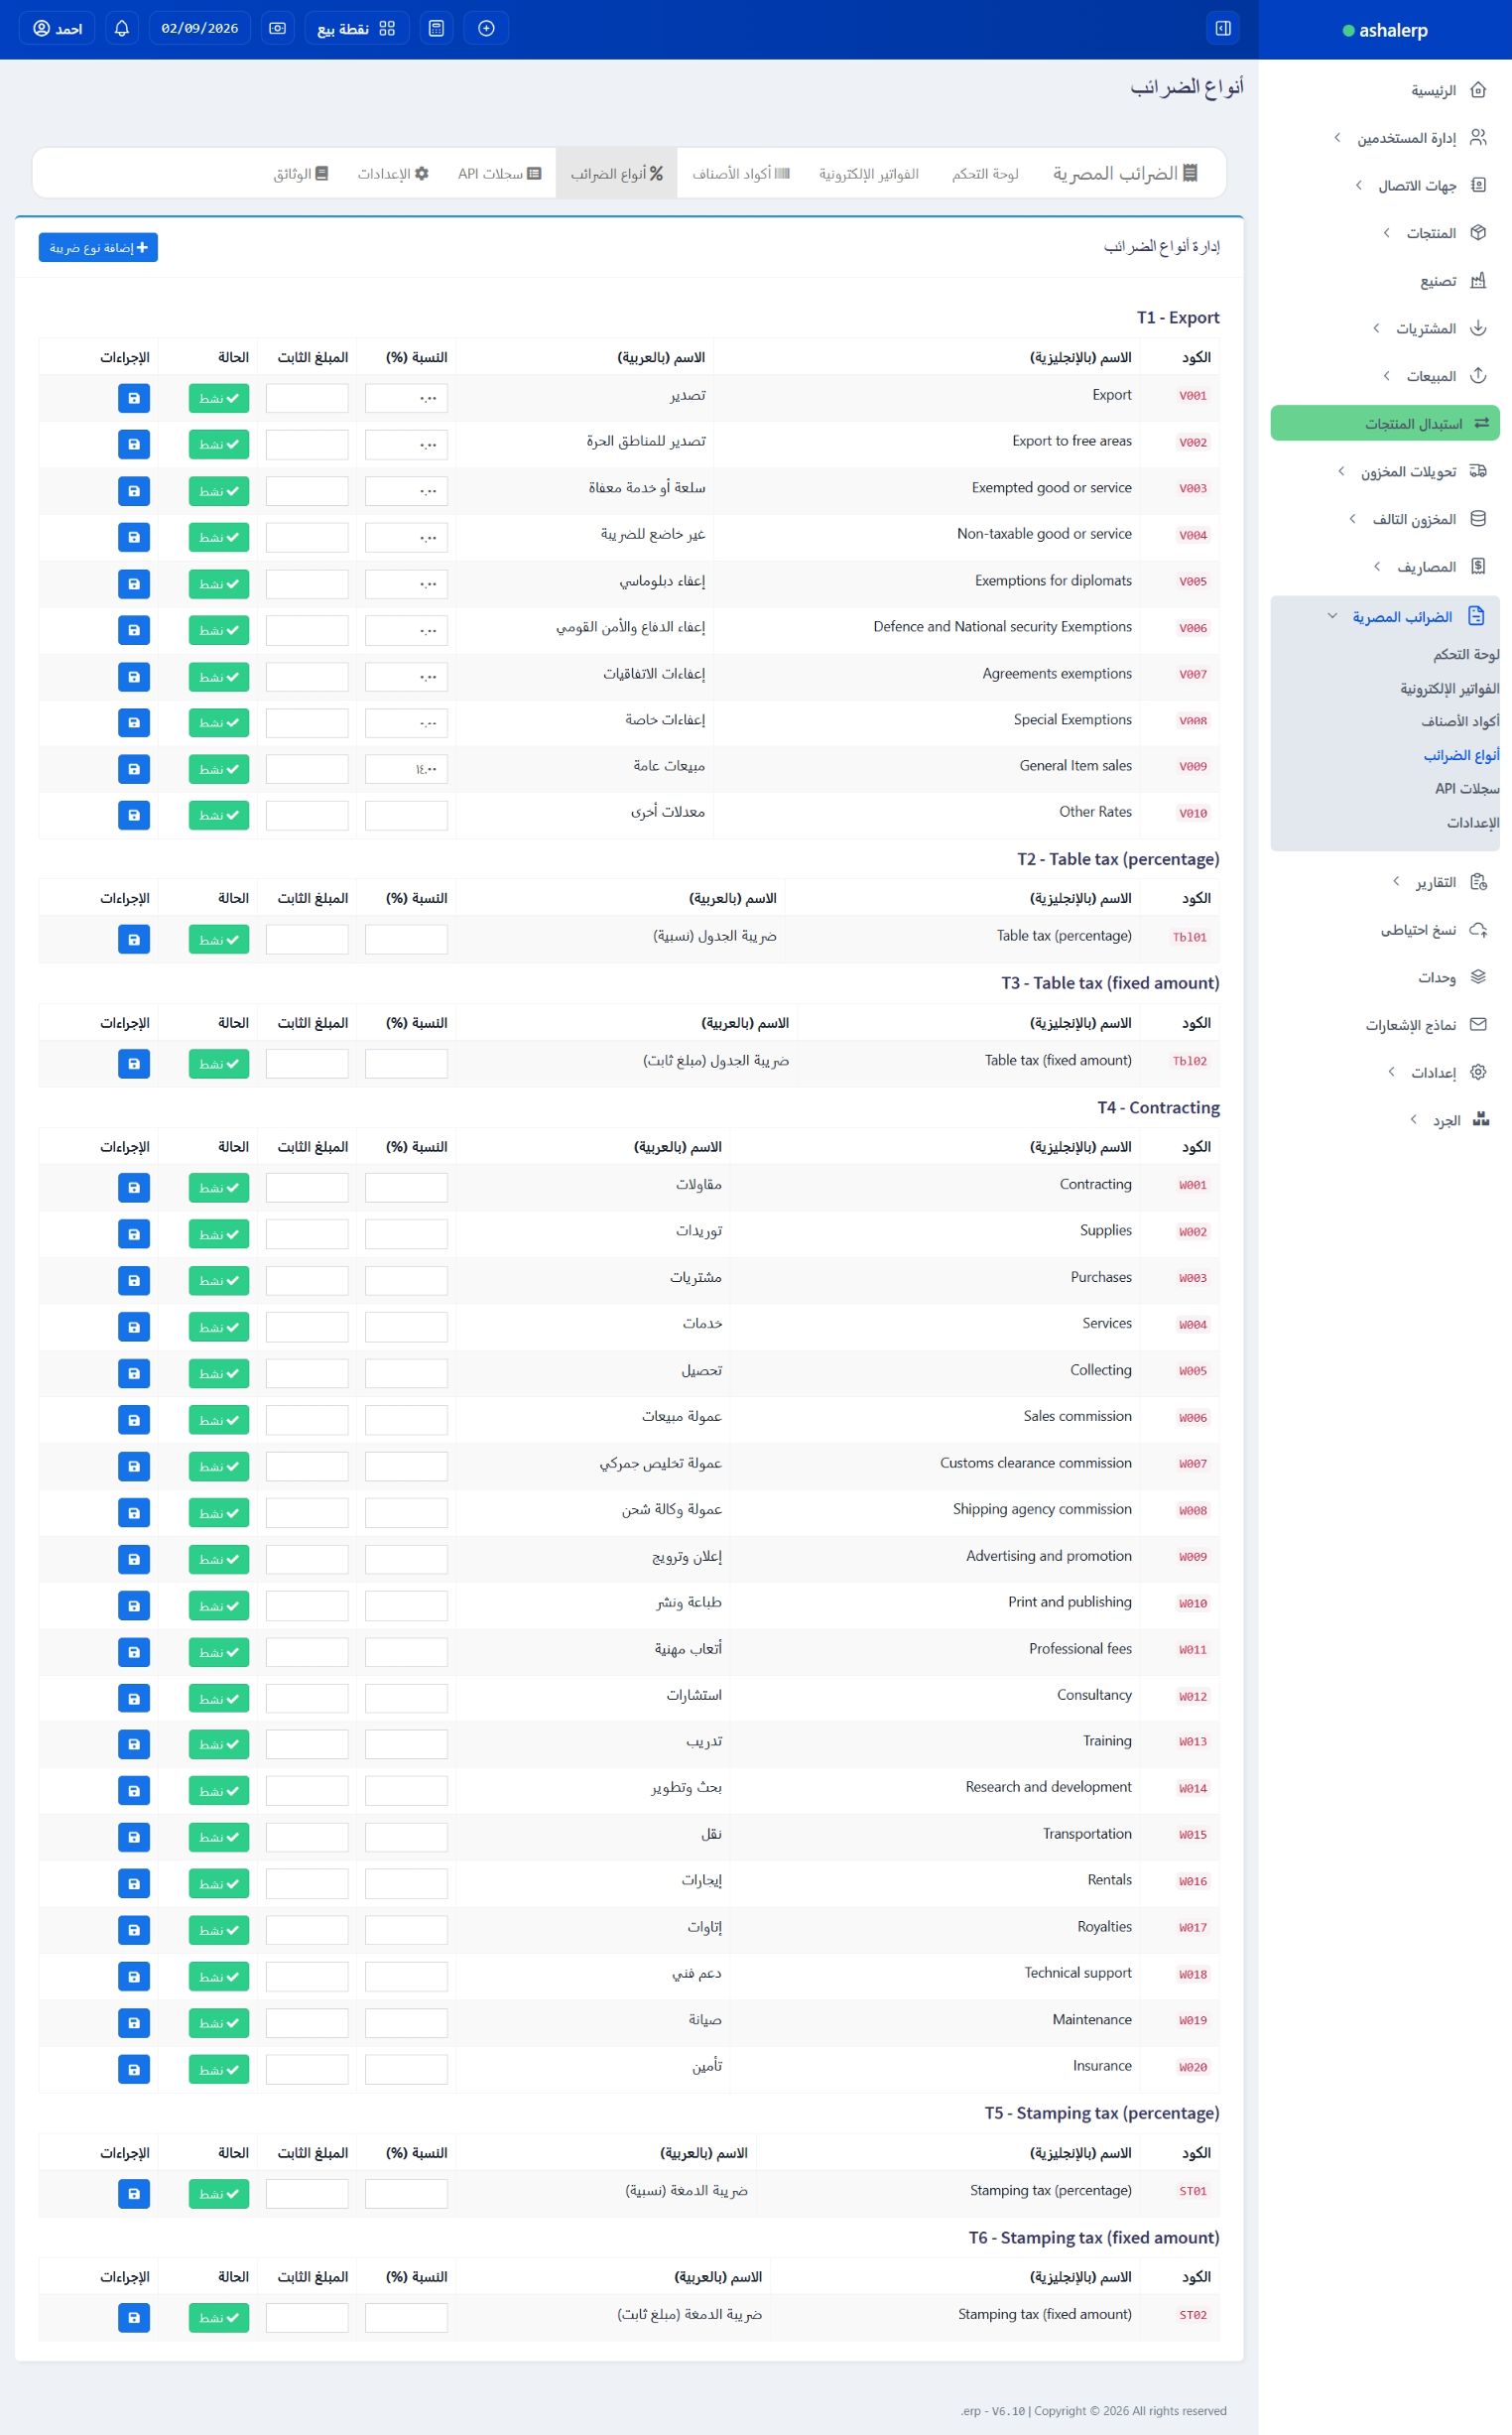Expand إدارة المستخدمين sidebar menu
Image resolution: width=1512 pixels, height=2435 pixels.
[1406, 138]
